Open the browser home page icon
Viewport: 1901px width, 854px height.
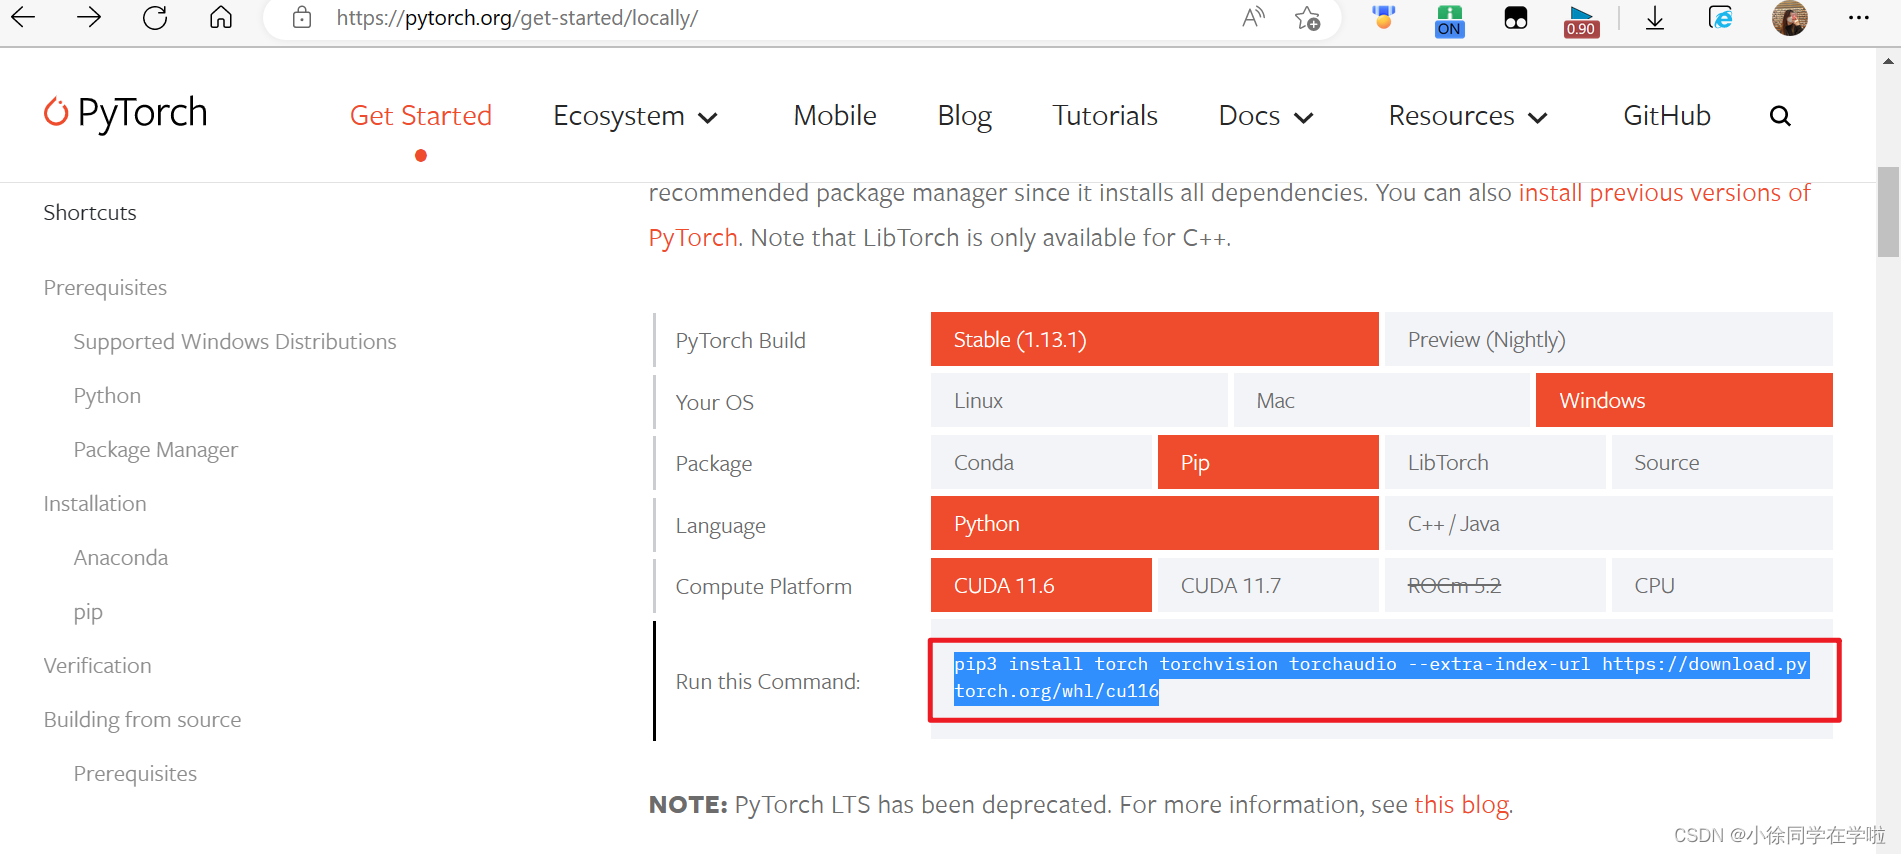point(221,17)
